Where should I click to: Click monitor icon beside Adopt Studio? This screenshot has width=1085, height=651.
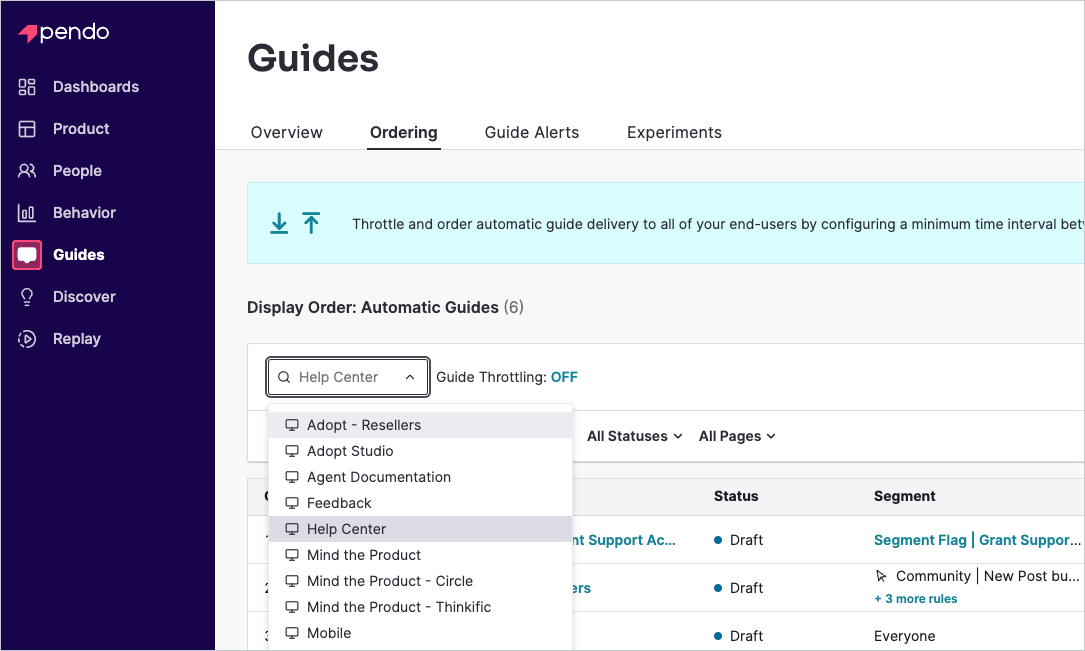(x=292, y=451)
